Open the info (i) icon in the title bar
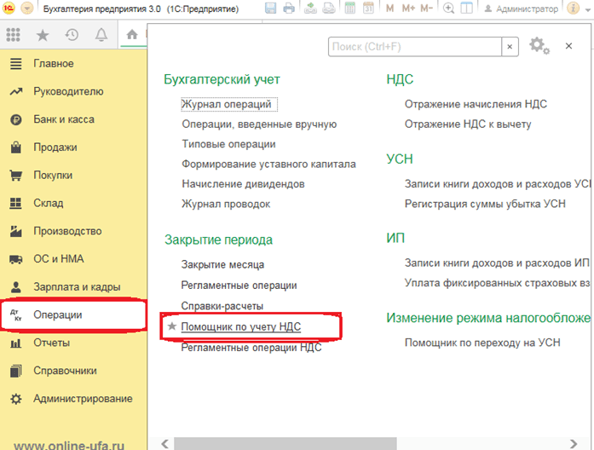 [573, 8]
